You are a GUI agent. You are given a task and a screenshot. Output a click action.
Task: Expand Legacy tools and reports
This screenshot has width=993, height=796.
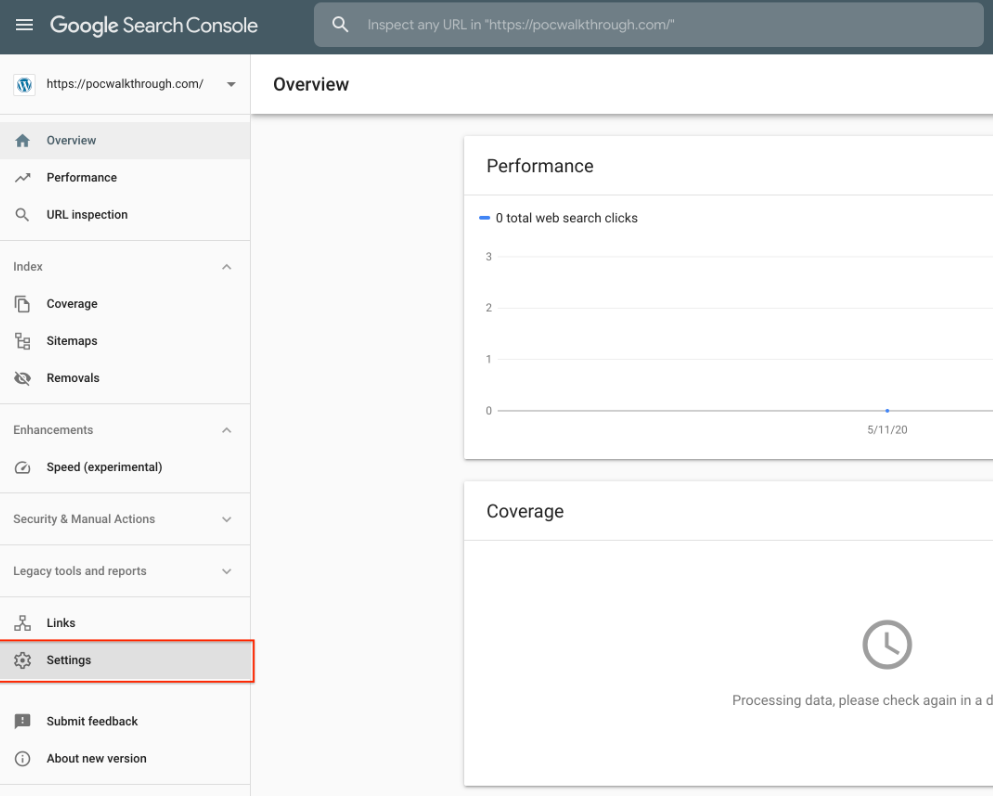227,572
